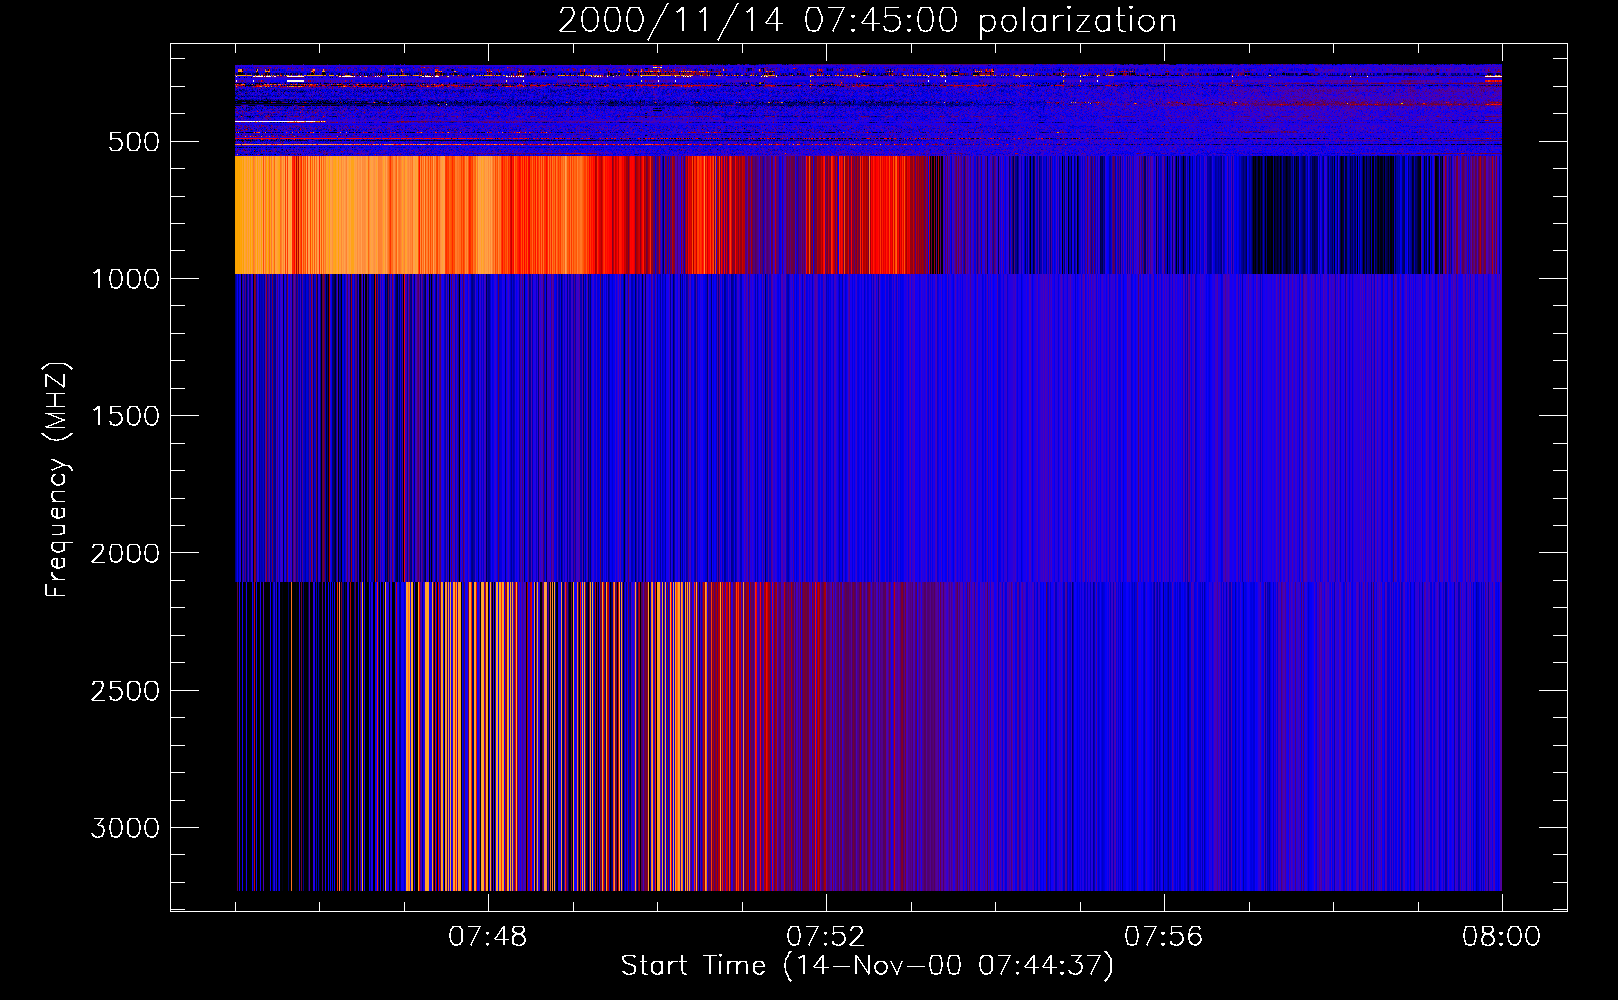Click the solid blue 1000-2100 MHz band in the spectrogram
This screenshot has height=1000, width=1618.
pyautogui.click(x=868, y=428)
